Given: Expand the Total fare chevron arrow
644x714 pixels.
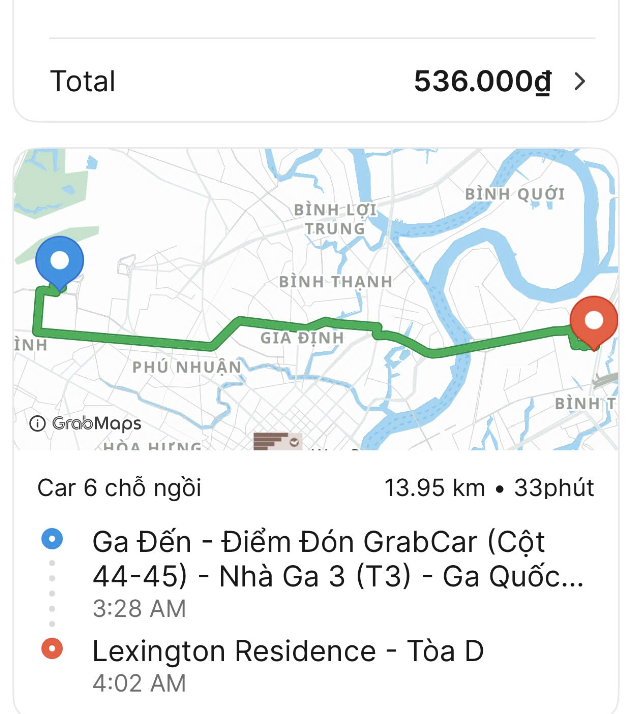Looking at the screenshot, I should [x=580, y=82].
